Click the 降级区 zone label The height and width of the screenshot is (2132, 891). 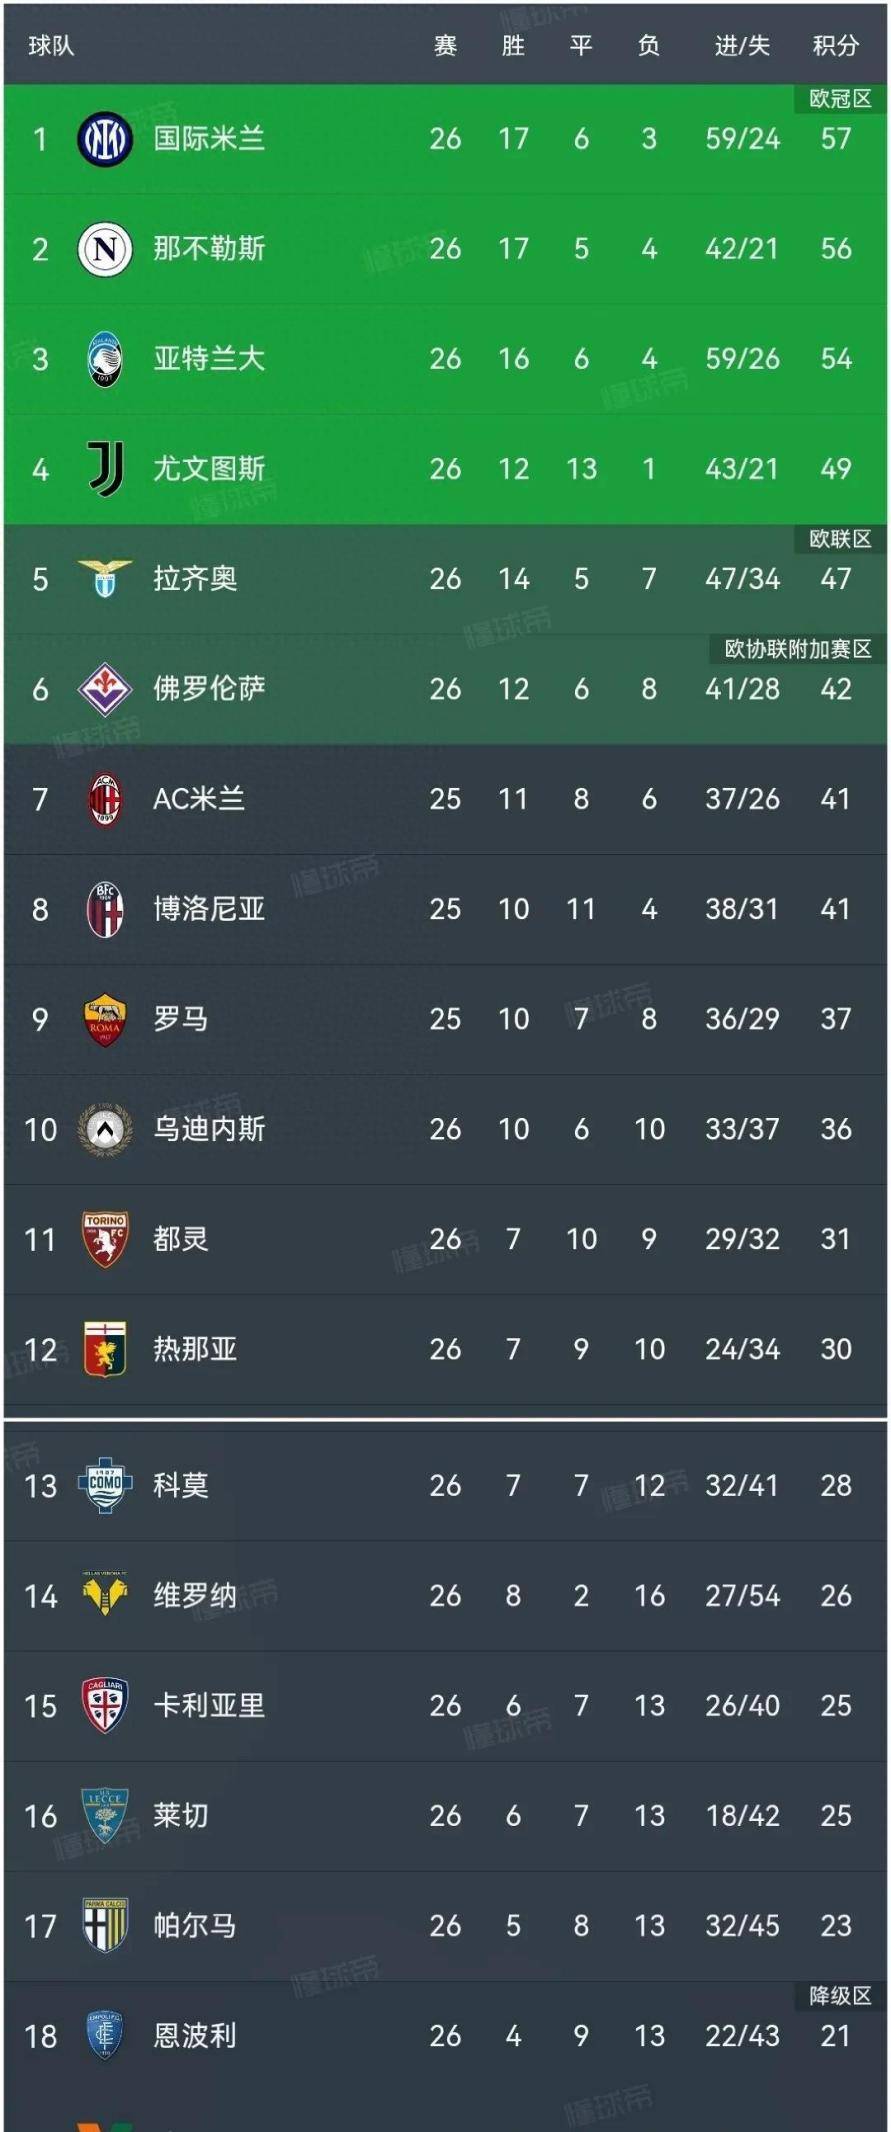point(840,1995)
